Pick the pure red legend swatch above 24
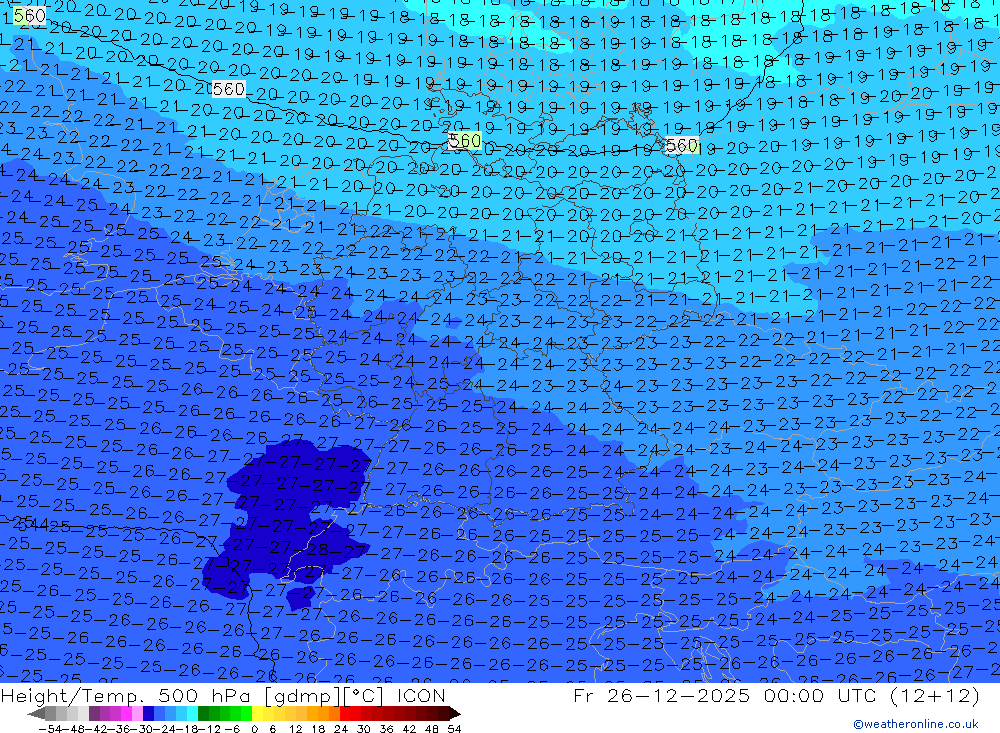Screen dimensions: 1000x733 pos(345,713)
